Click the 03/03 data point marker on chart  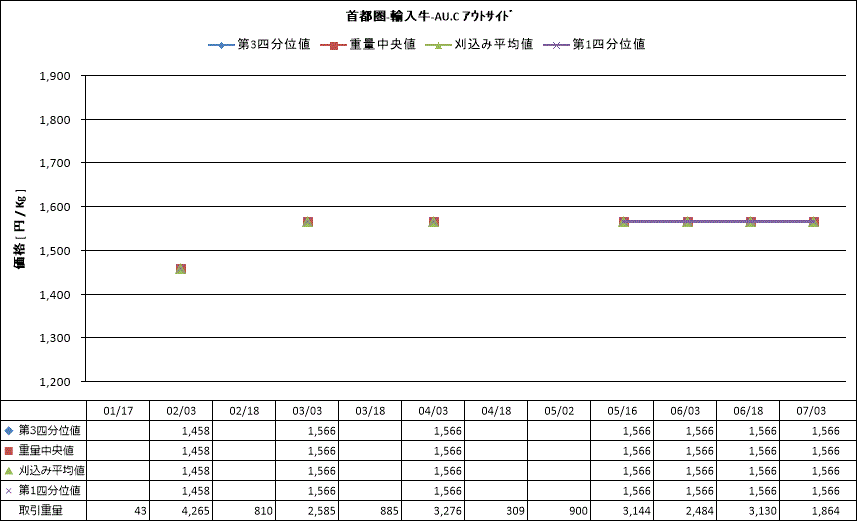(308, 222)
